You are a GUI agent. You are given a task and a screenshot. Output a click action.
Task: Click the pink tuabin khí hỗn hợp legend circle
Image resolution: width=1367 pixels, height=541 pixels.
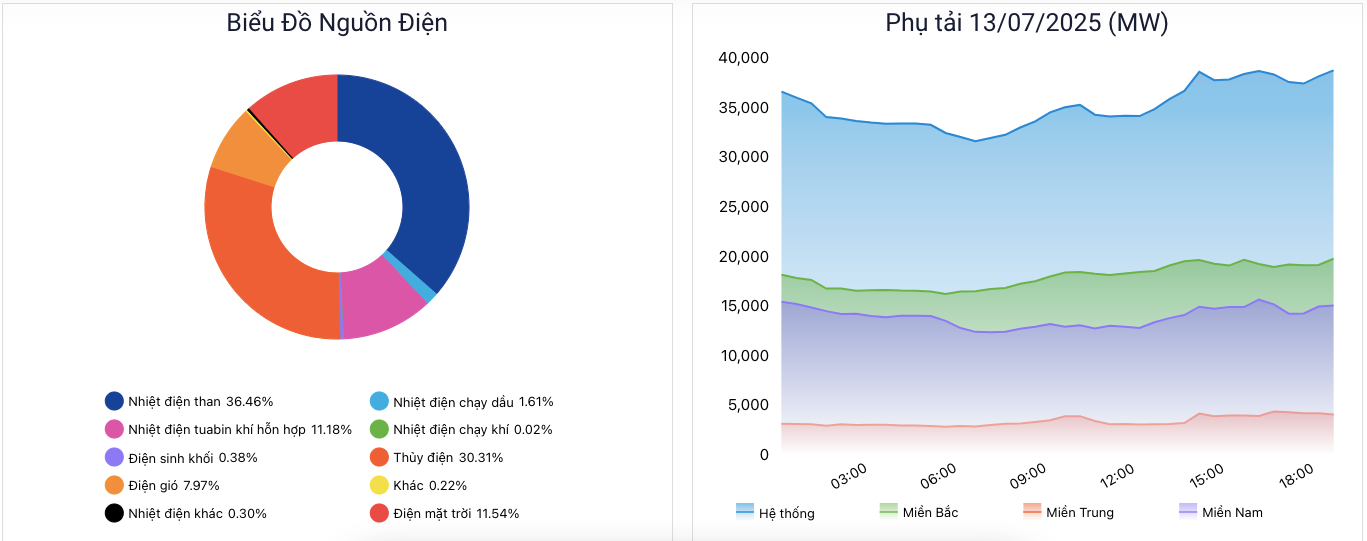[114, 430]
